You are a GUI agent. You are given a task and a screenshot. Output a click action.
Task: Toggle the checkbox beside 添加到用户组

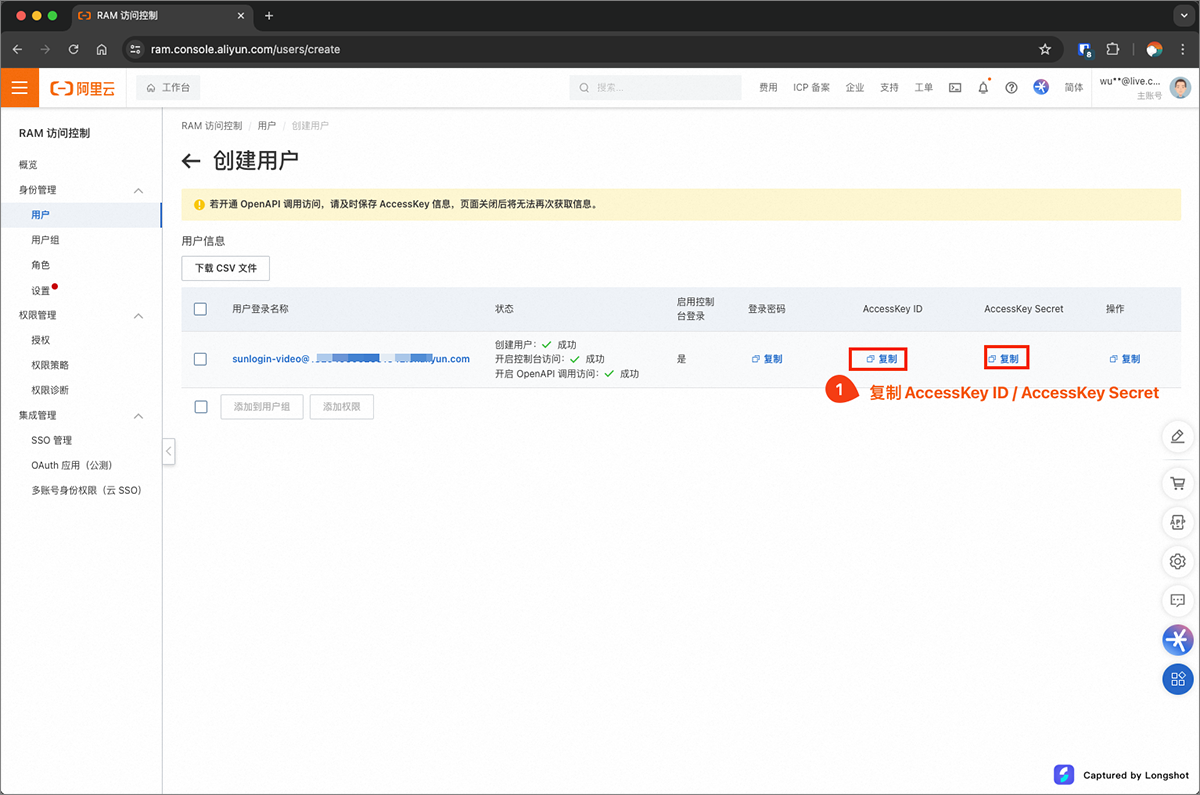(200, 407)
